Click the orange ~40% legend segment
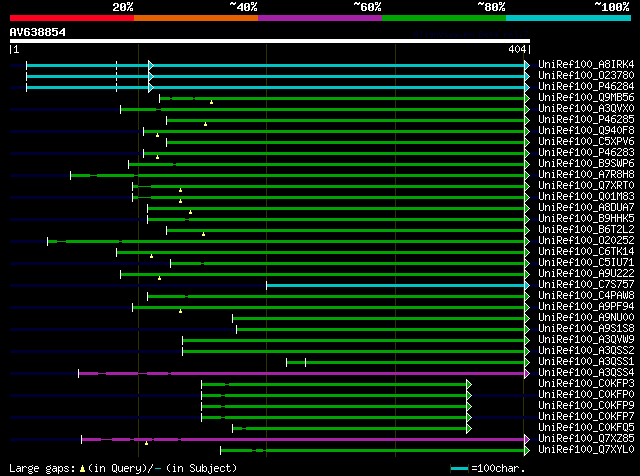Image resolution: width=640 pixels, height=476 pixels. click(x=196, y=18)
